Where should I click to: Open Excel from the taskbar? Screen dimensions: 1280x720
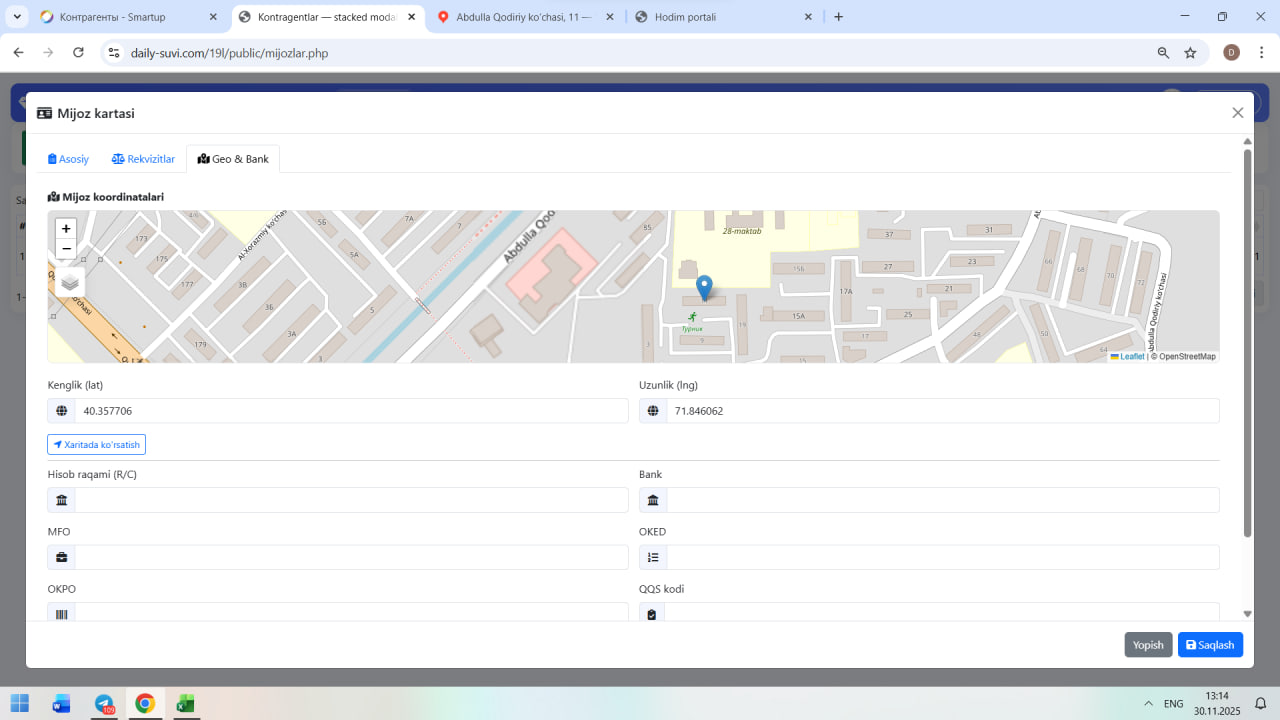click(x=185, y=704)
